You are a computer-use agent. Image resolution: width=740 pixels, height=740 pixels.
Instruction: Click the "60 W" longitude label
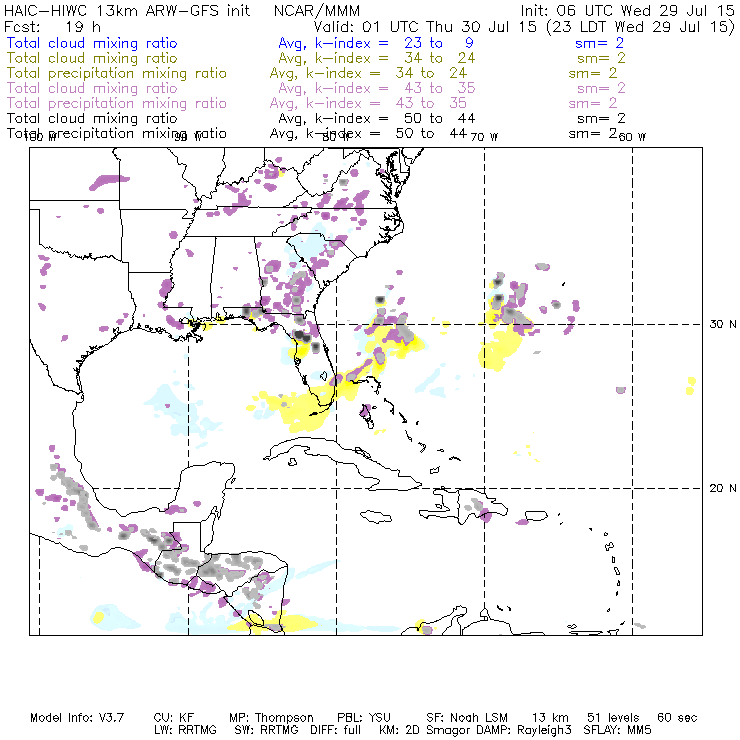point(632,137)
